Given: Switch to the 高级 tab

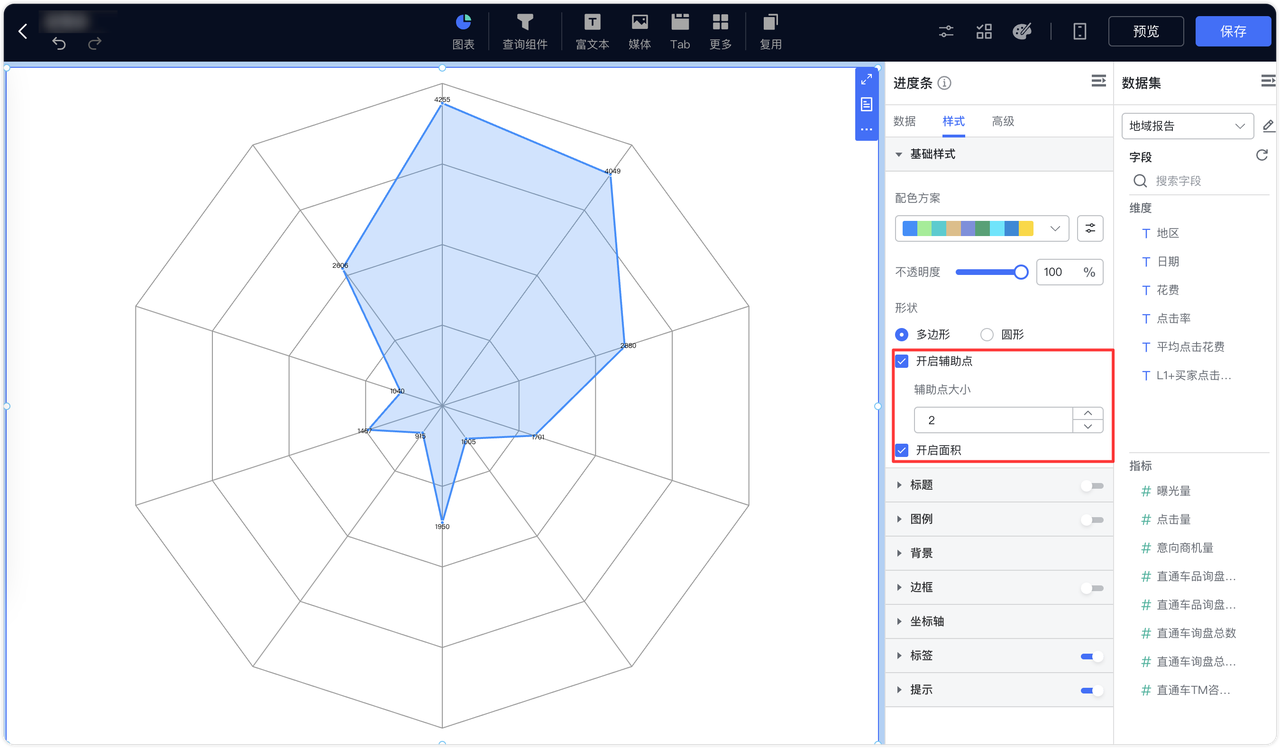Looking at the screenshot, I should point(1003,121).
